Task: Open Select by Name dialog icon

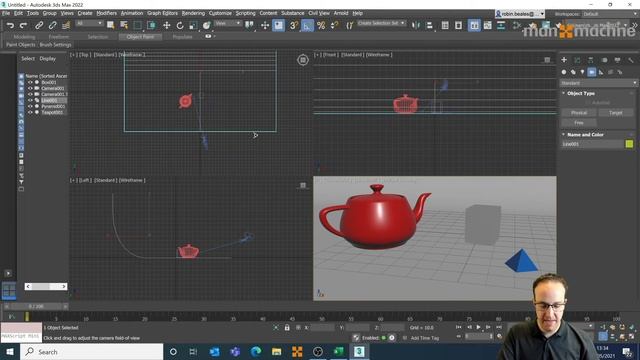Action: (124, 25)
